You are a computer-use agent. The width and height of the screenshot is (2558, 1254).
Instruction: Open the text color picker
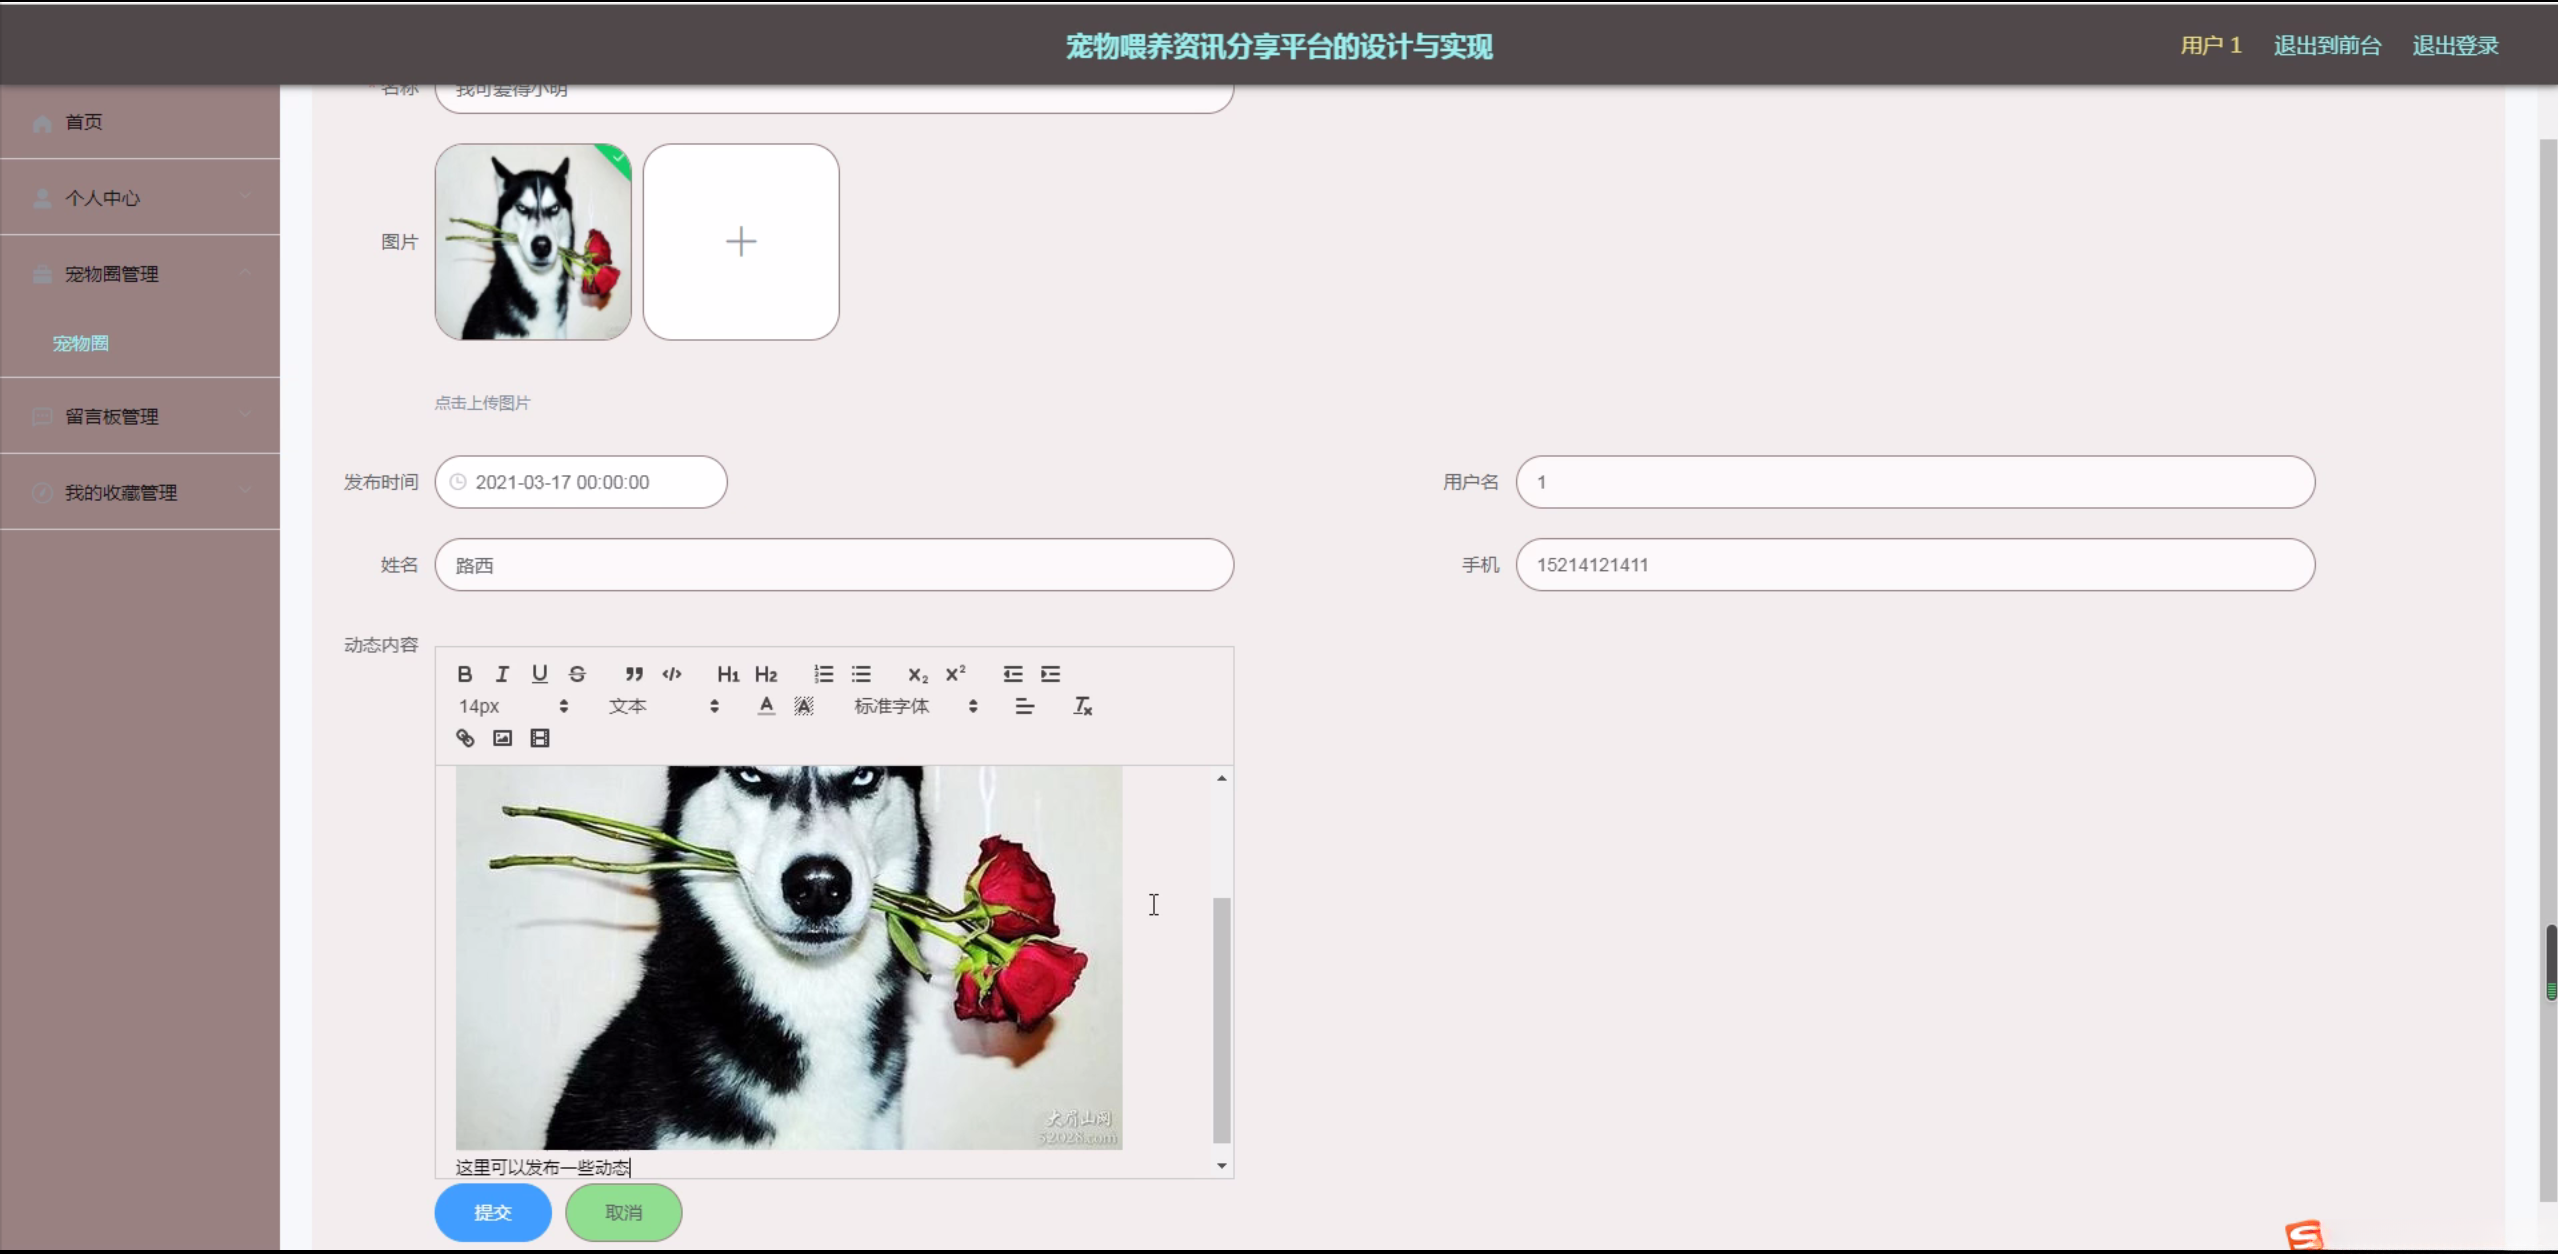click(x=766, y=706)
